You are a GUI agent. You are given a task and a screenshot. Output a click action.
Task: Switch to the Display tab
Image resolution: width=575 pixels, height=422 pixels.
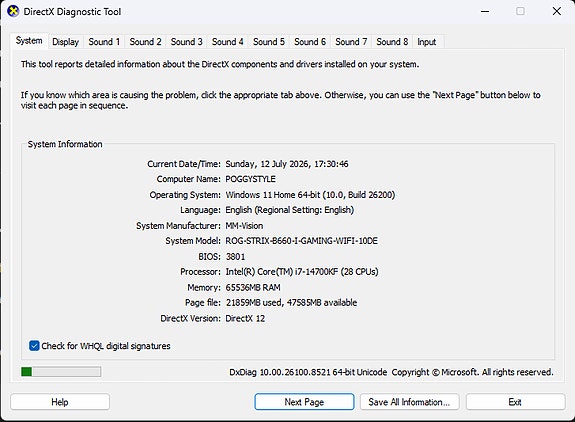(66, 42)
